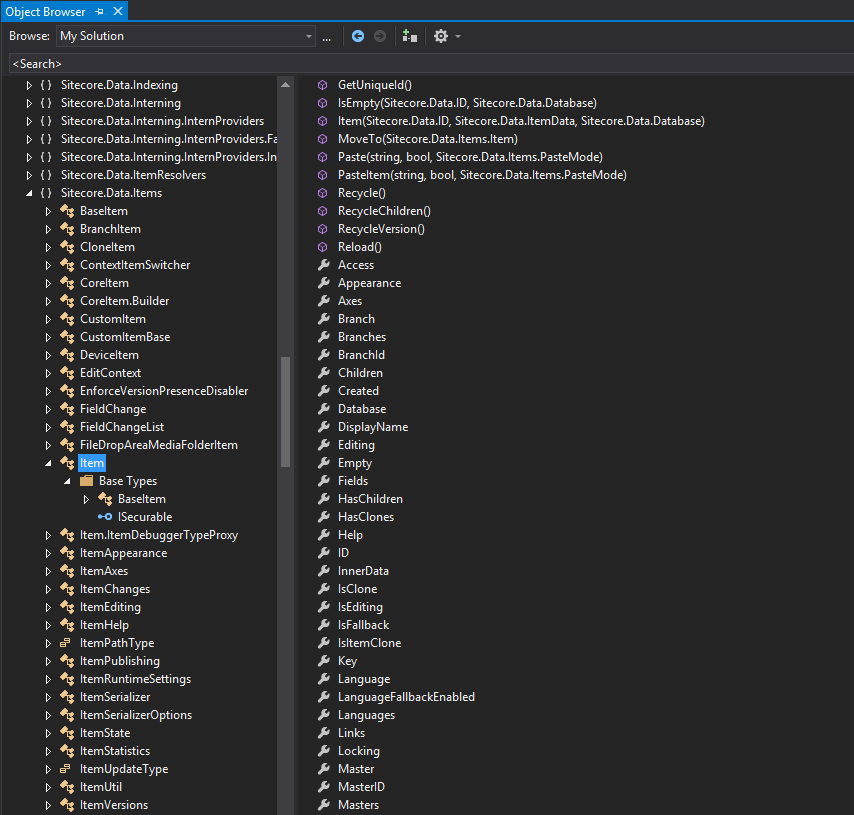Click the interface icon beside ISecurable
Viewport: 854px width, 815px height.
coord(105,516)
